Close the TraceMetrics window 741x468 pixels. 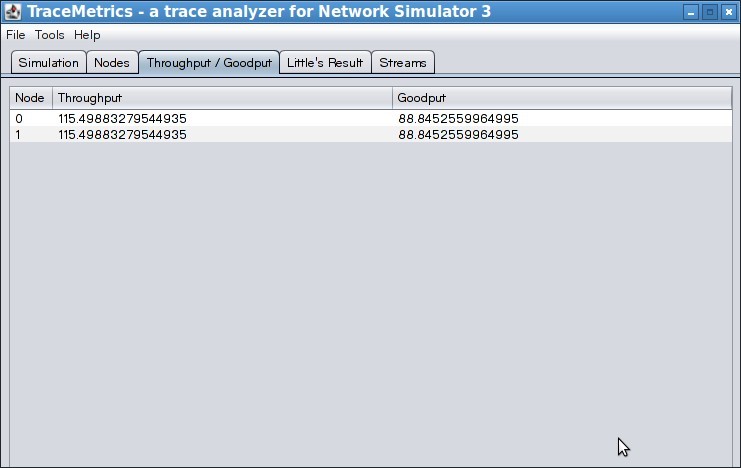coord(727,12)
